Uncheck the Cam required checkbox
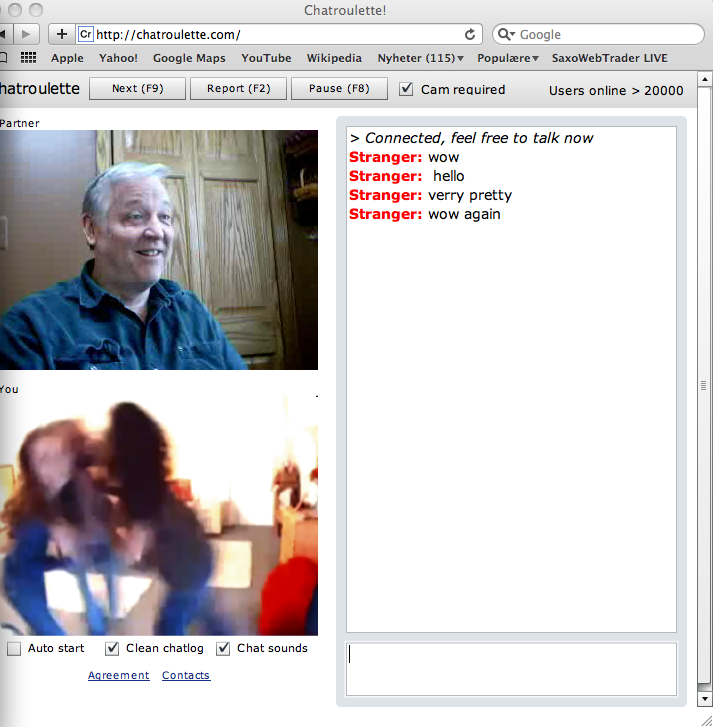 (x=406, y=89)
